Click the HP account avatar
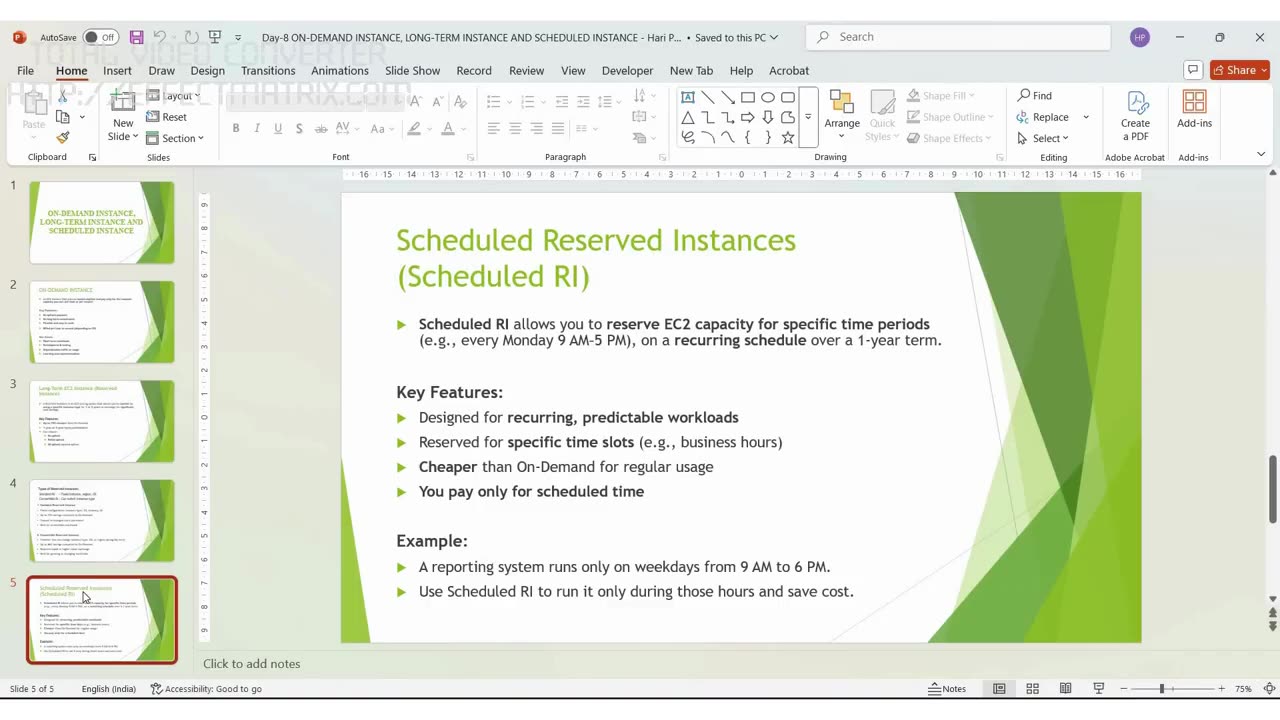Viewport: 1280px width, 720px height. click(x=1140, y=37)
